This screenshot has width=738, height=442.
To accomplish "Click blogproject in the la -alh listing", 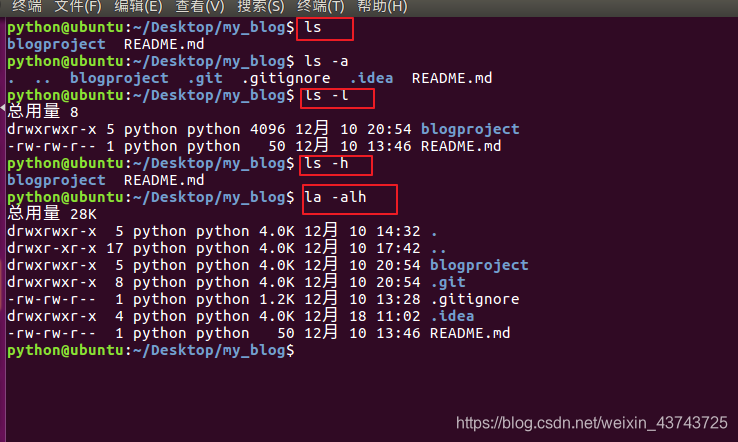I will [x=479, y=265].
